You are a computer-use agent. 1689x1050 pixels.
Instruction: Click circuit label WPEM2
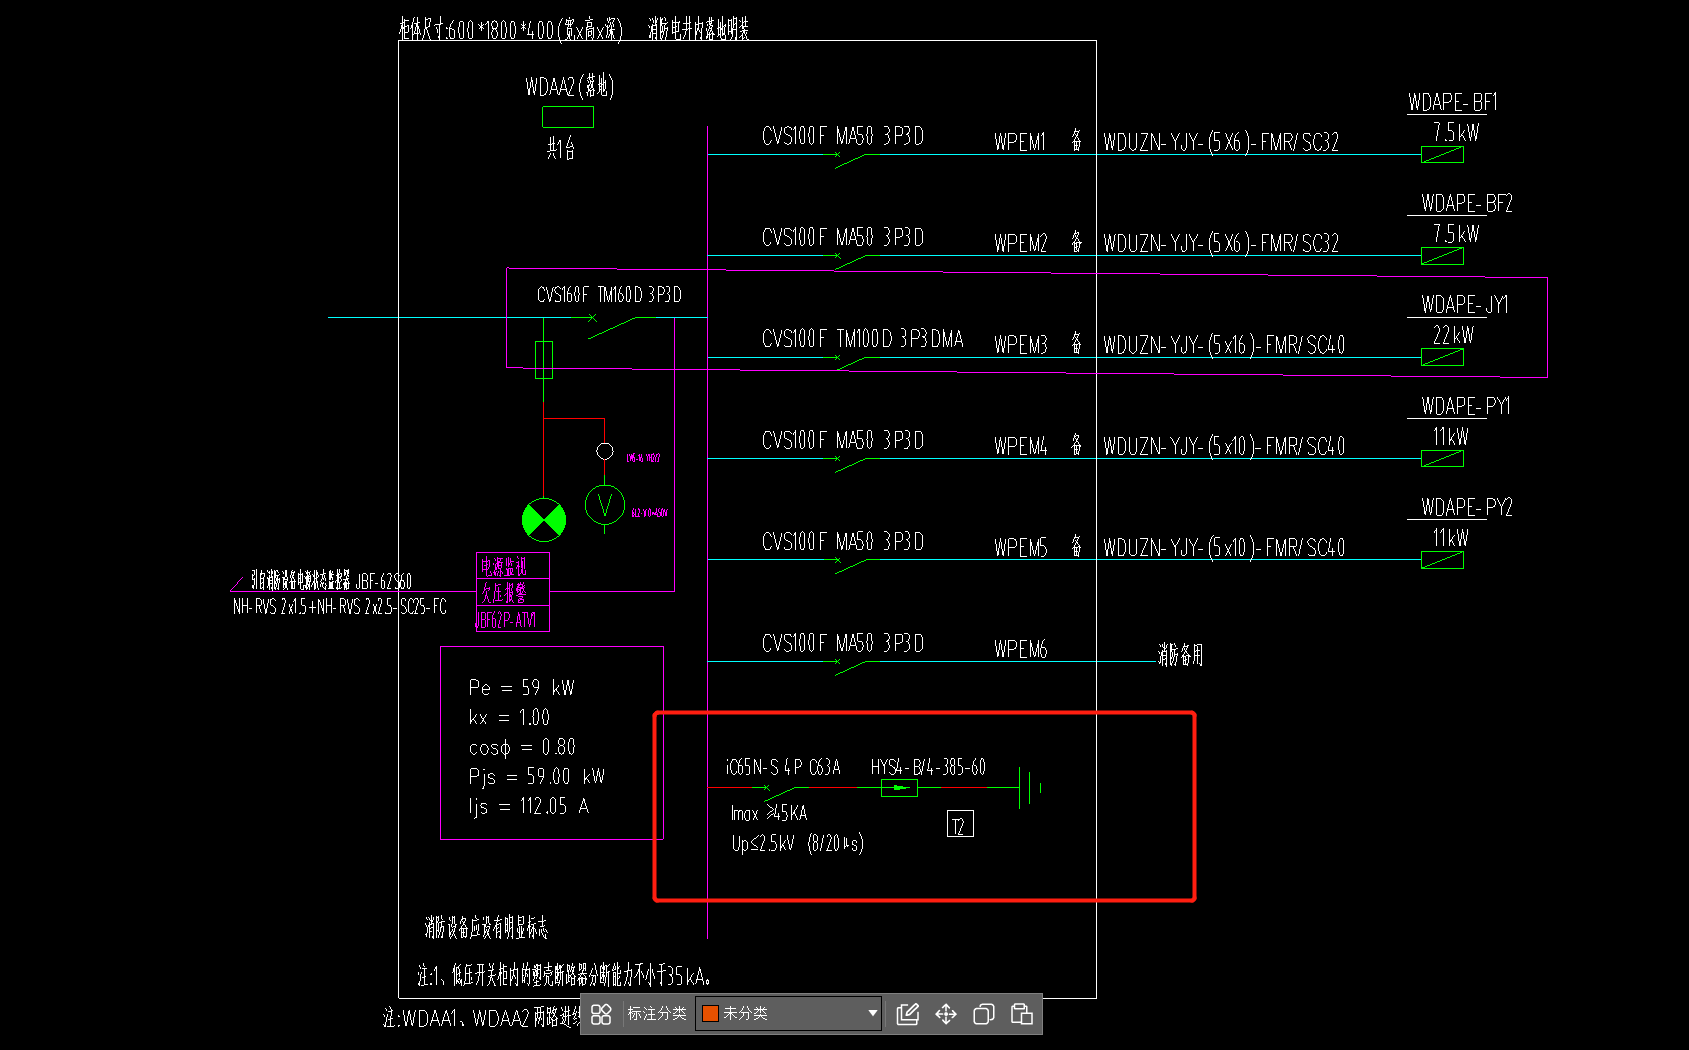click(x=1020, y=243)
